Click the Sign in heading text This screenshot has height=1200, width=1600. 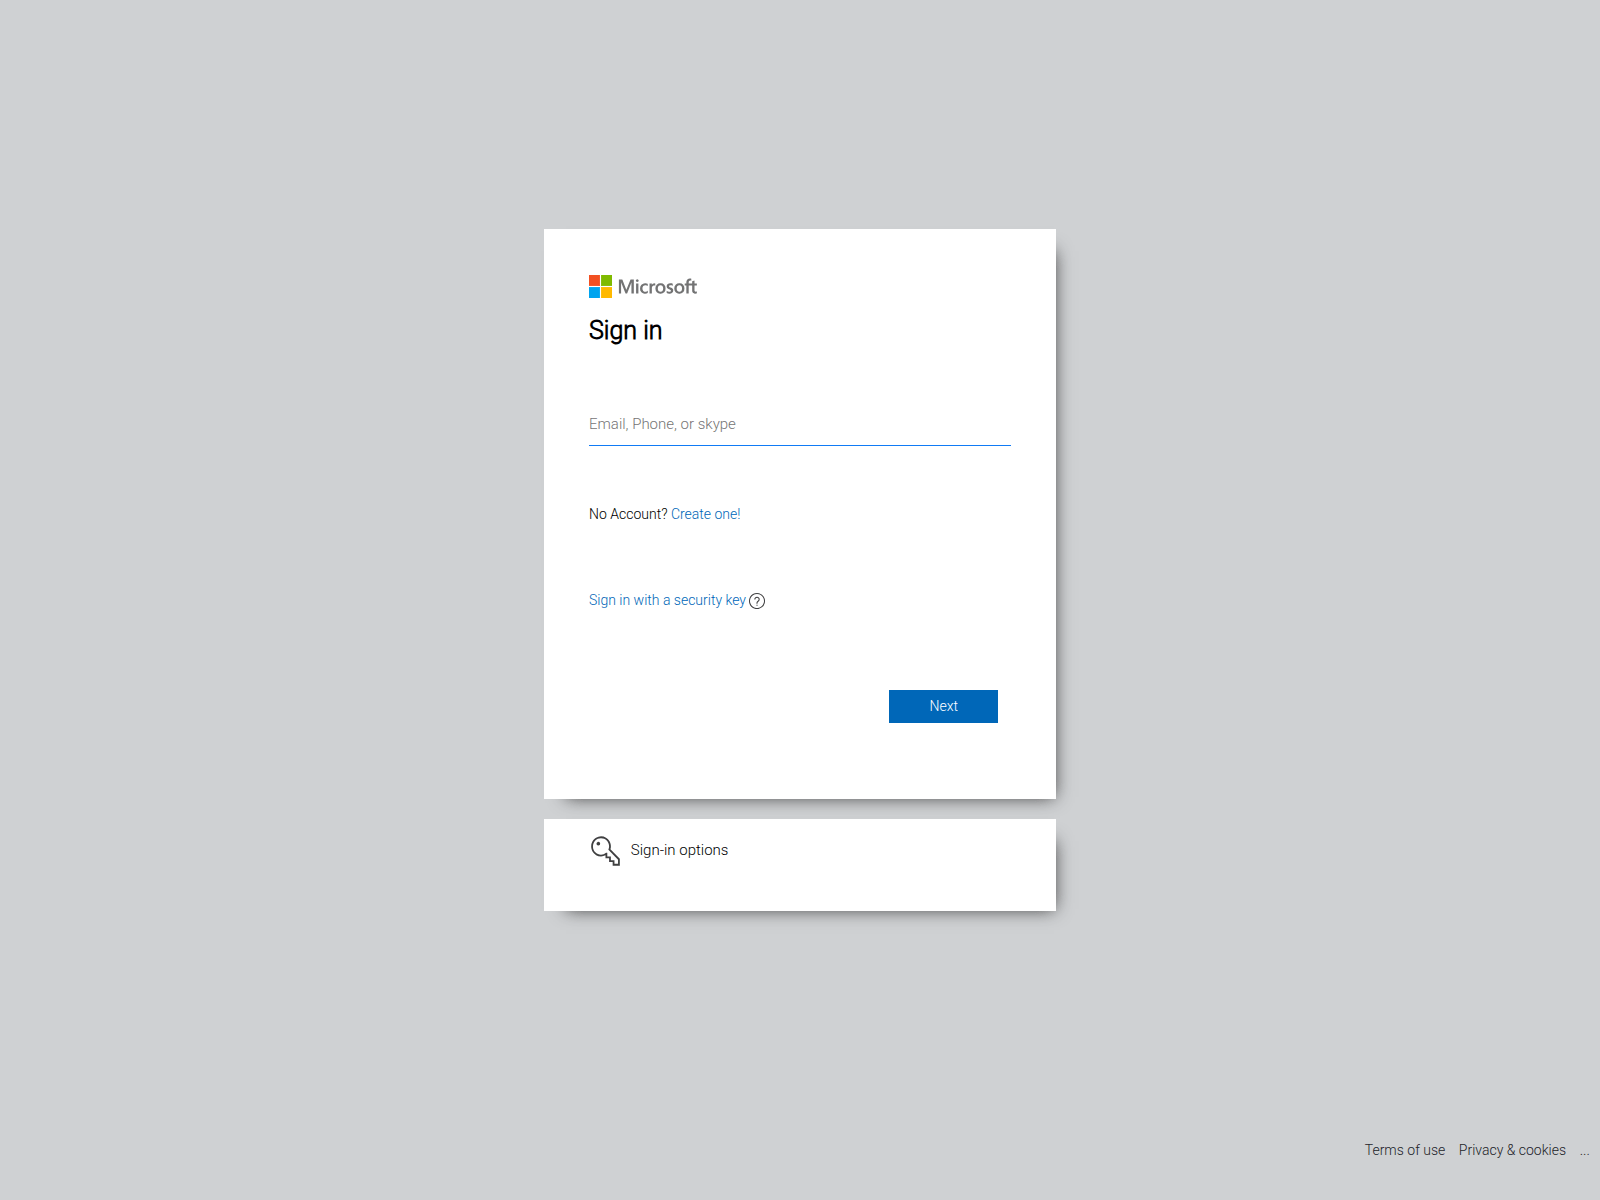tap(625, 331)
